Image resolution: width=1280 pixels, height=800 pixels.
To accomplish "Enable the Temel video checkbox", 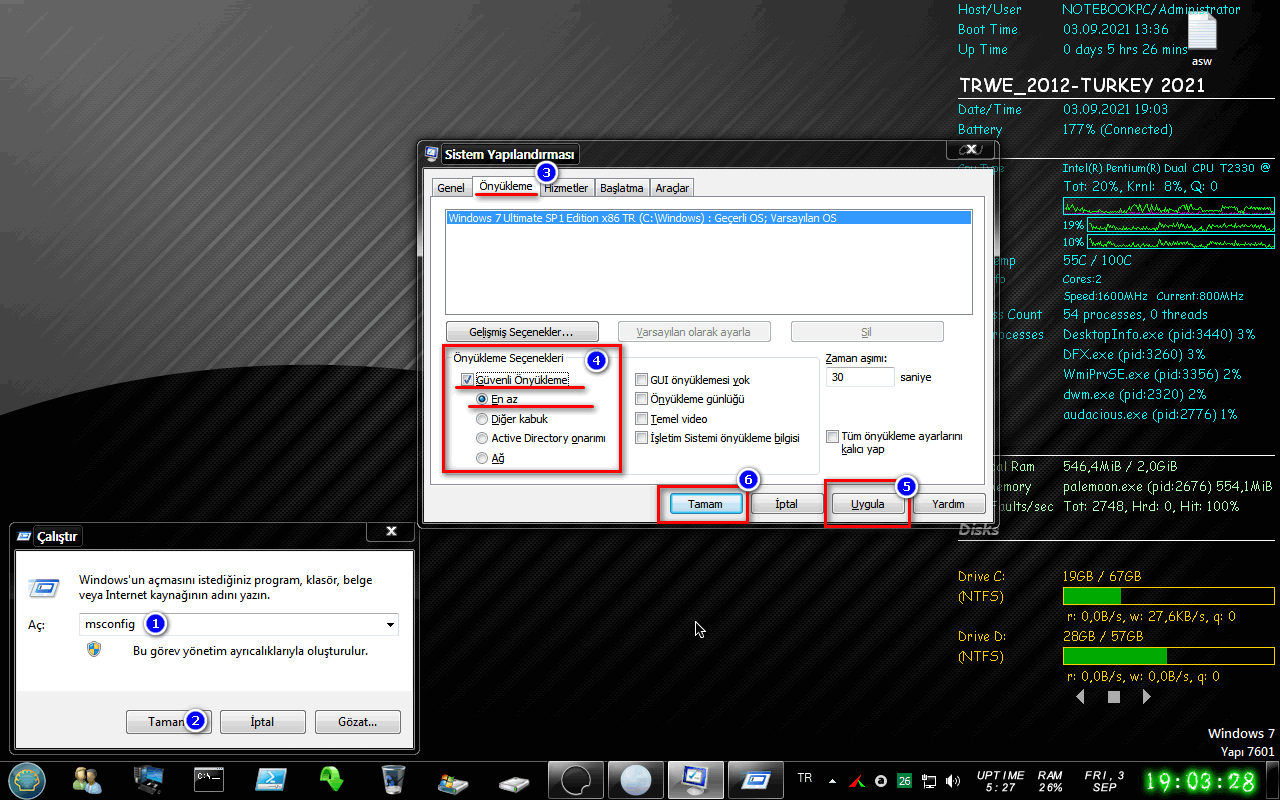I will (642, 419).
